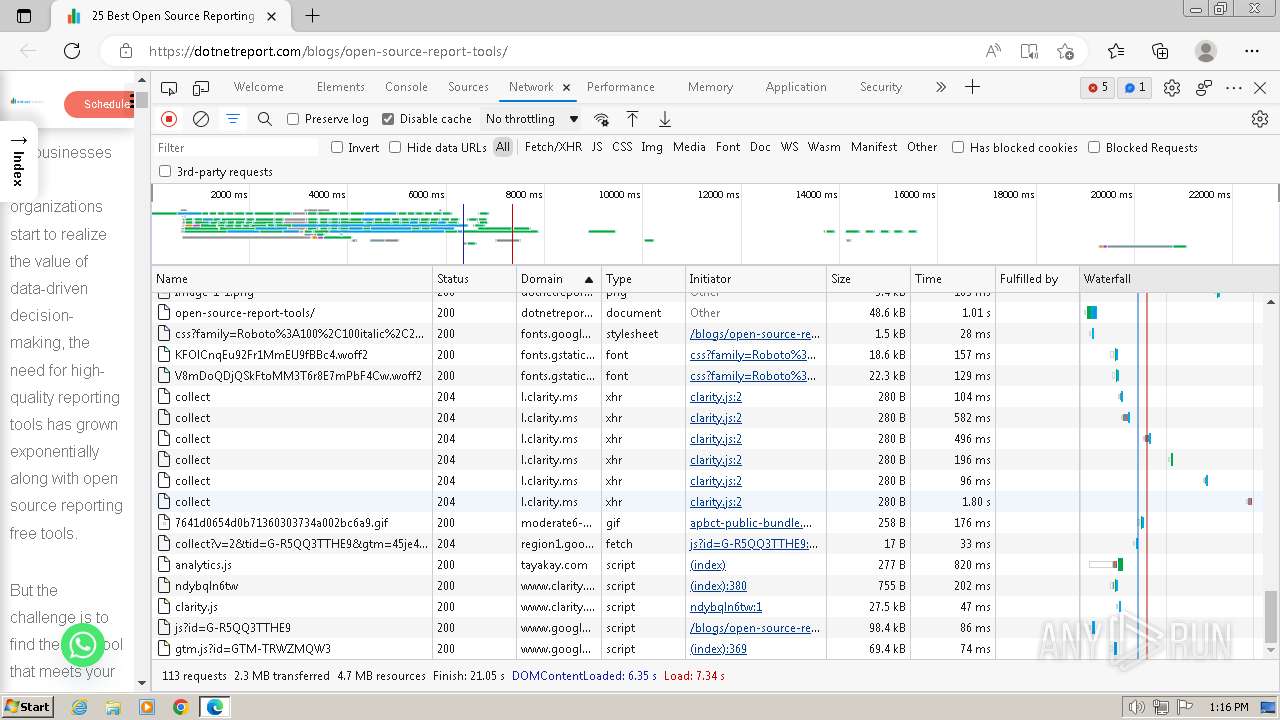Sort by Time column header
This screenshot has width=1280, height=720.
coord(952,279)
